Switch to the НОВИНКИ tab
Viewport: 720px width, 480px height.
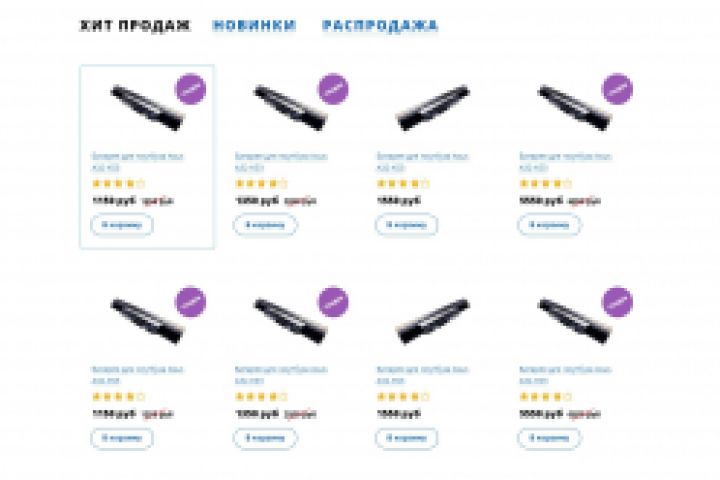[x=254, y=26]
